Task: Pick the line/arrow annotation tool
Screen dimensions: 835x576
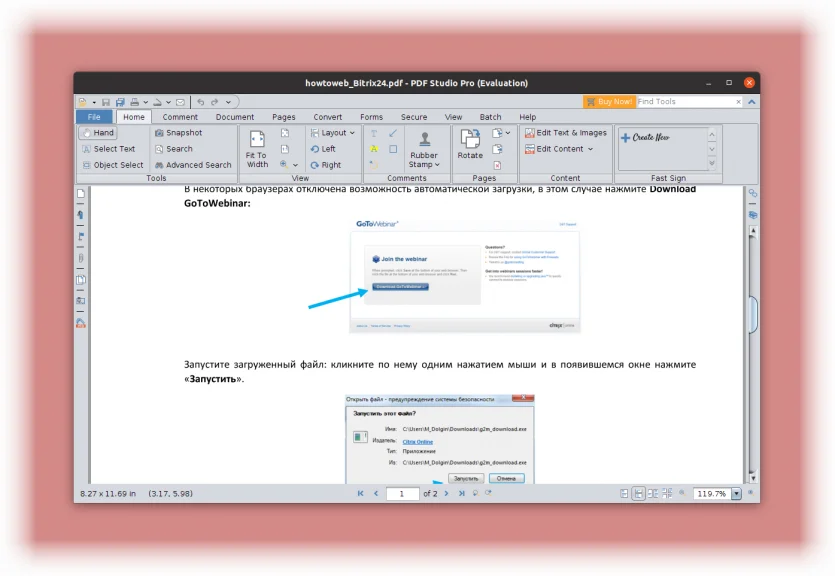Action: [x=393, y=133]
